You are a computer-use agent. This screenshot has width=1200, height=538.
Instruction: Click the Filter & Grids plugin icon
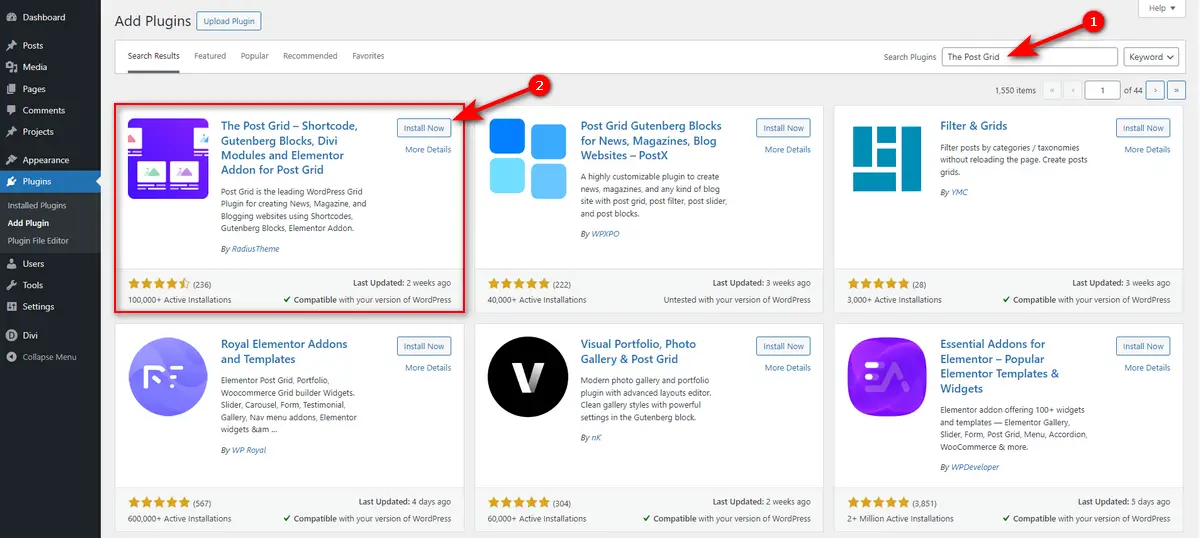tap(887, 158)
